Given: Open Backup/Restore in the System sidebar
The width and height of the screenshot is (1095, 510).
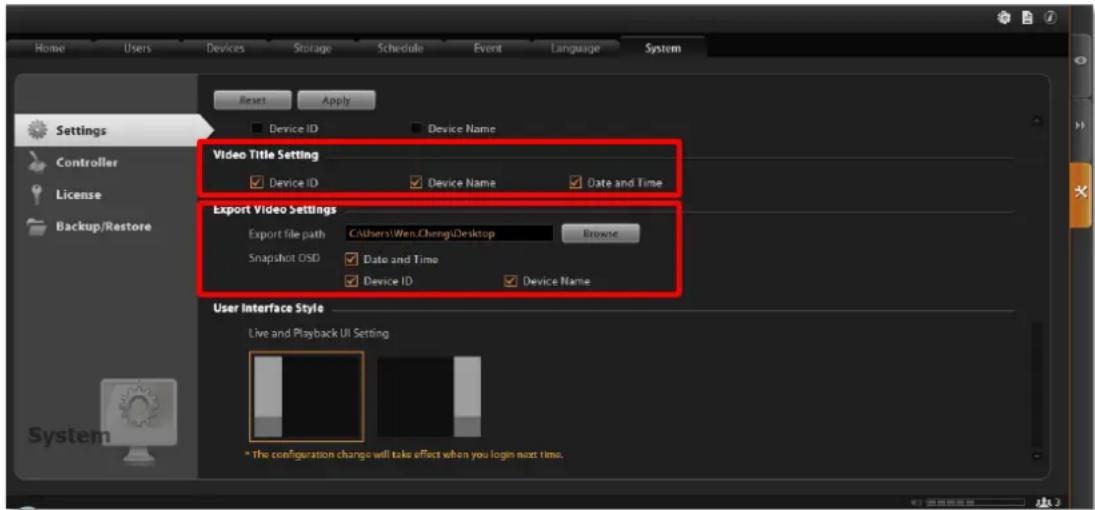Looking at the screenshot, I should [x=105, y=227].
